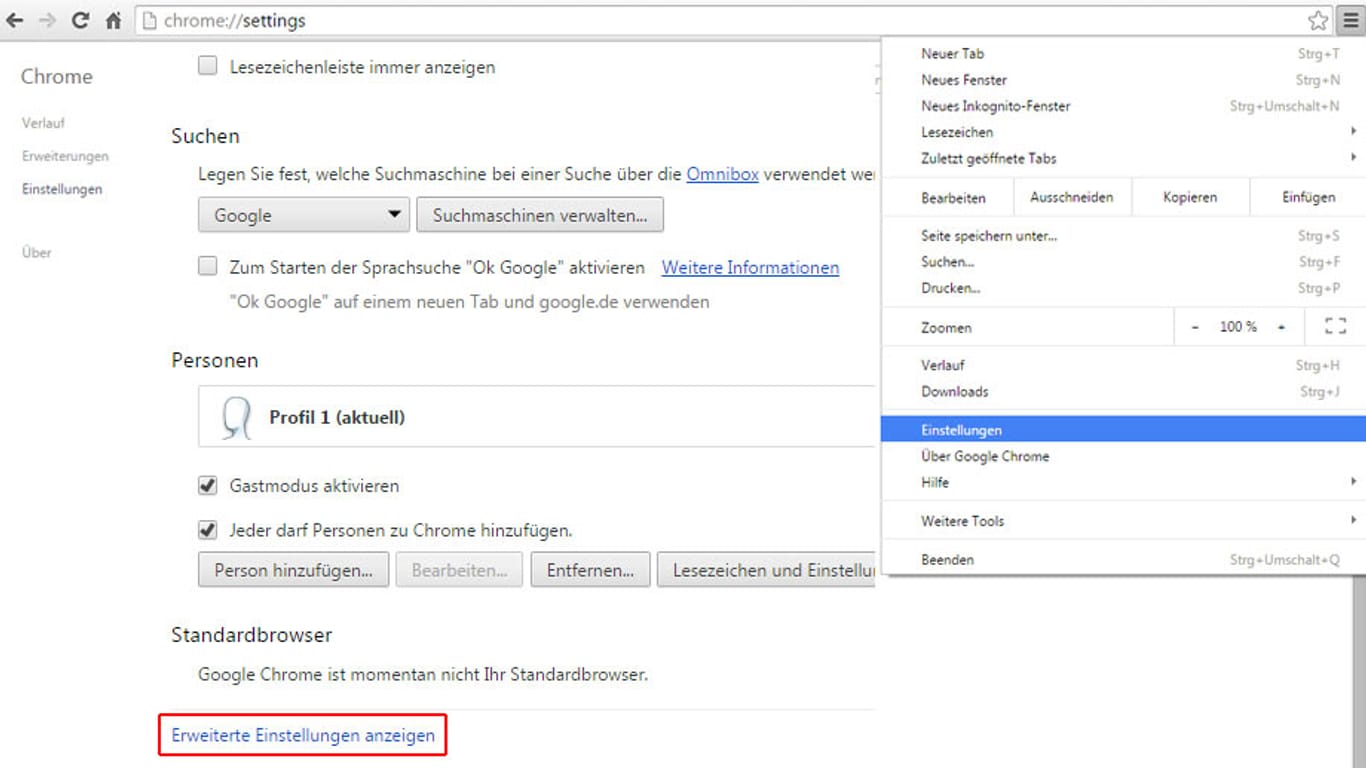1366x768 pixels.
Task: Open Erweiterte Einstellungen anzeigen
Action: (302, 735)
